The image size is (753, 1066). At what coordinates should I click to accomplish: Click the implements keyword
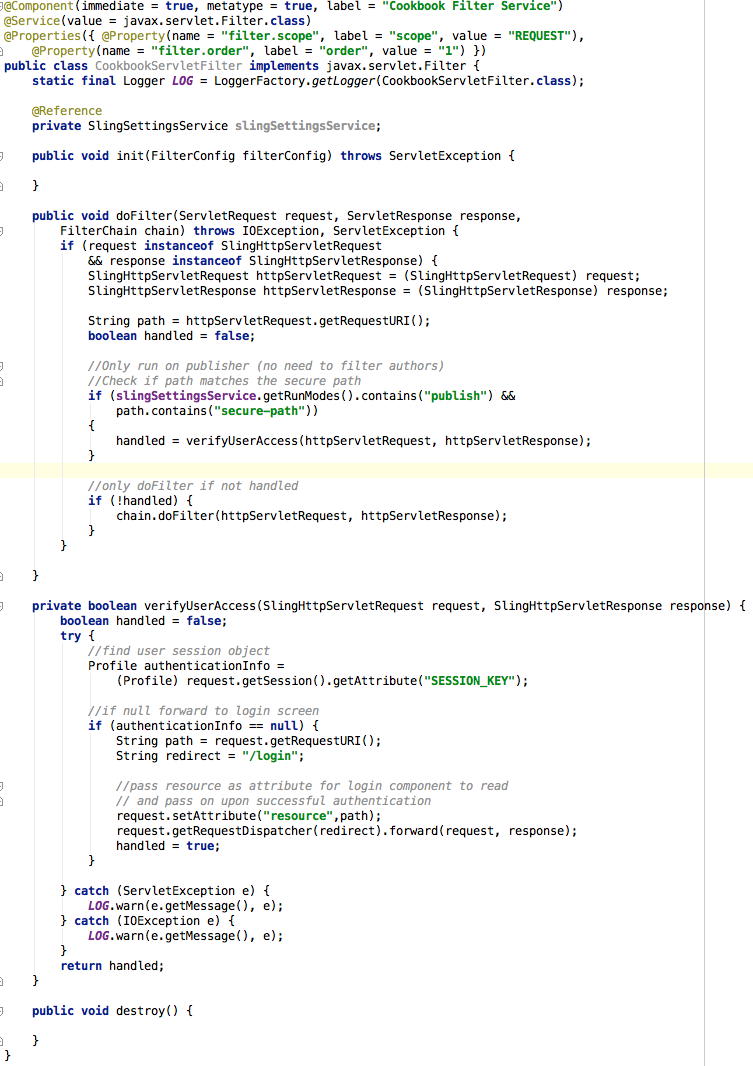pyautogui.click(x=283, y=66)
